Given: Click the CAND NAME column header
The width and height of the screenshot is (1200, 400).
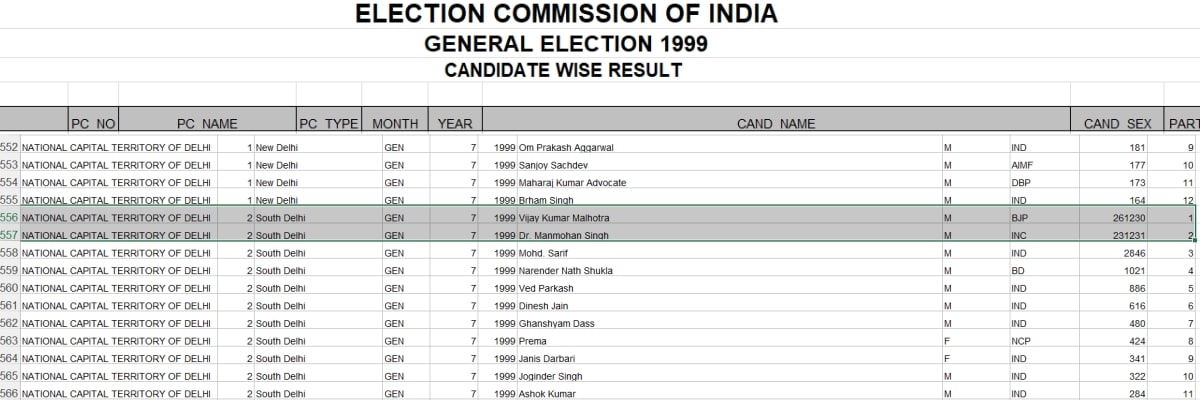Looking at the screenshot, I should pos(776,124).
